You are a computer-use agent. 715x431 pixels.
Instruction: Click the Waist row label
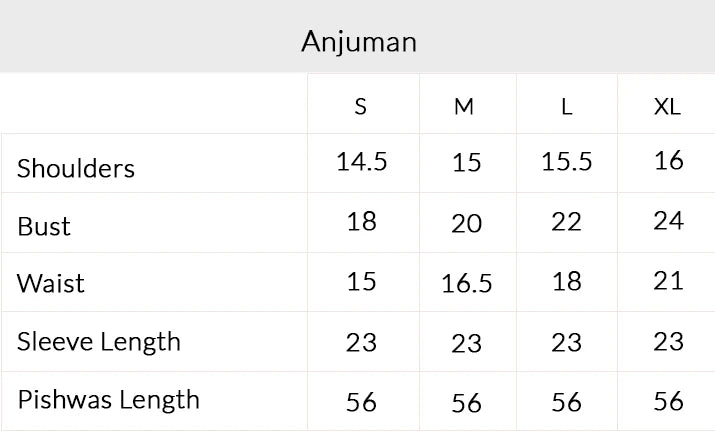[x=51, y=283]
